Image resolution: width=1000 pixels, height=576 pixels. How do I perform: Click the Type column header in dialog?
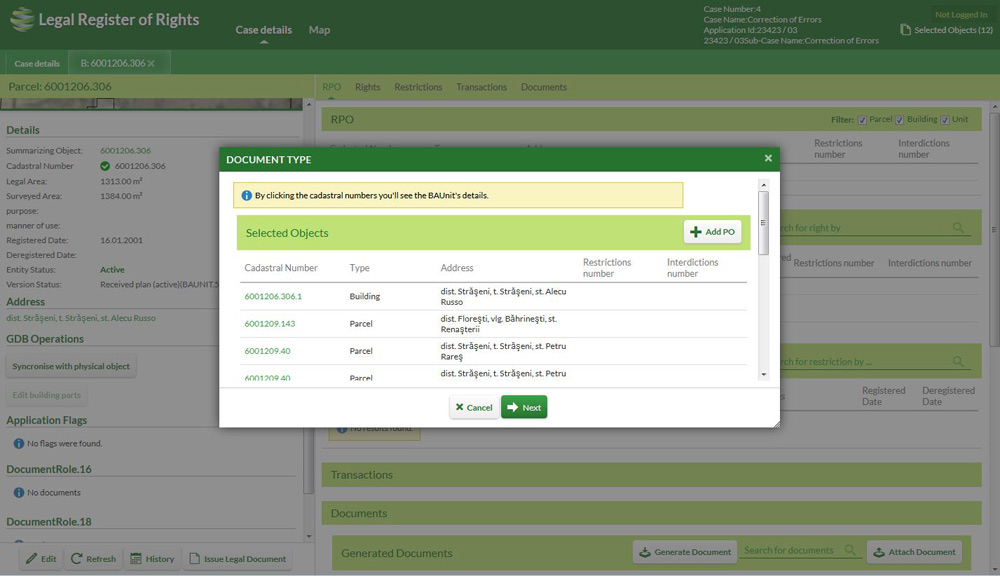tap(359, 268)
